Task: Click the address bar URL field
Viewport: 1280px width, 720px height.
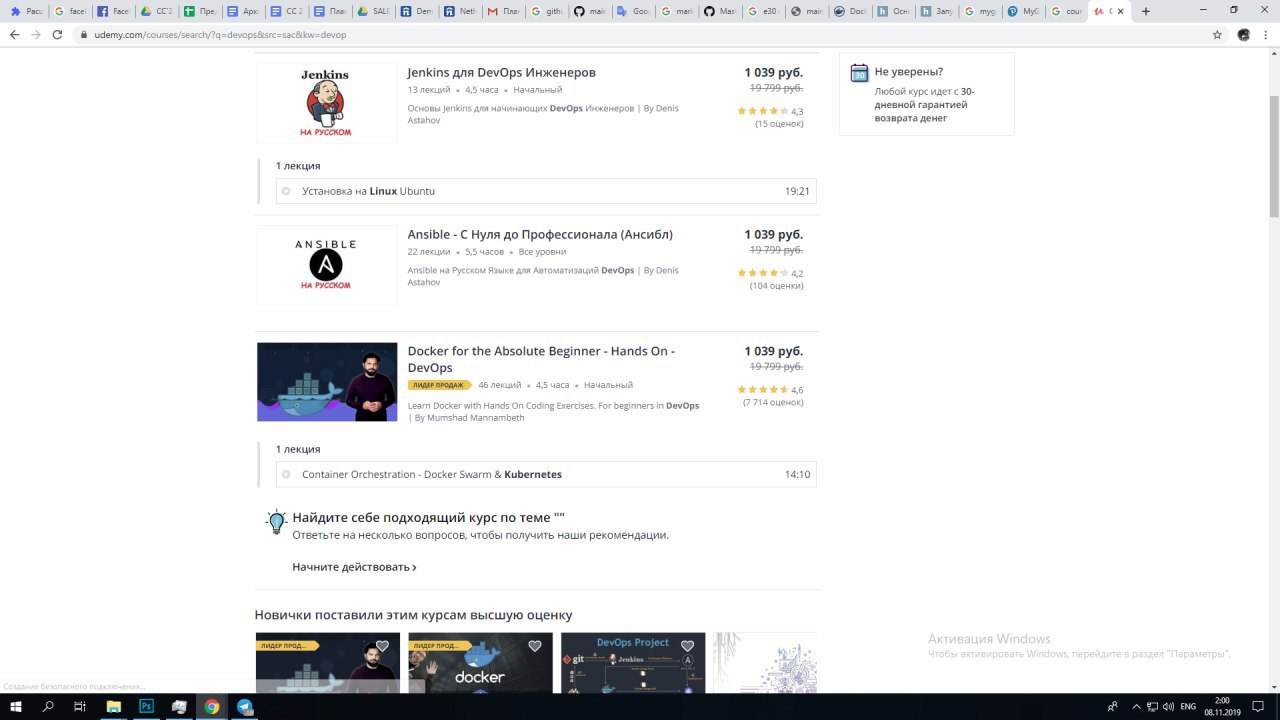Action: click(x=640, y=34)
